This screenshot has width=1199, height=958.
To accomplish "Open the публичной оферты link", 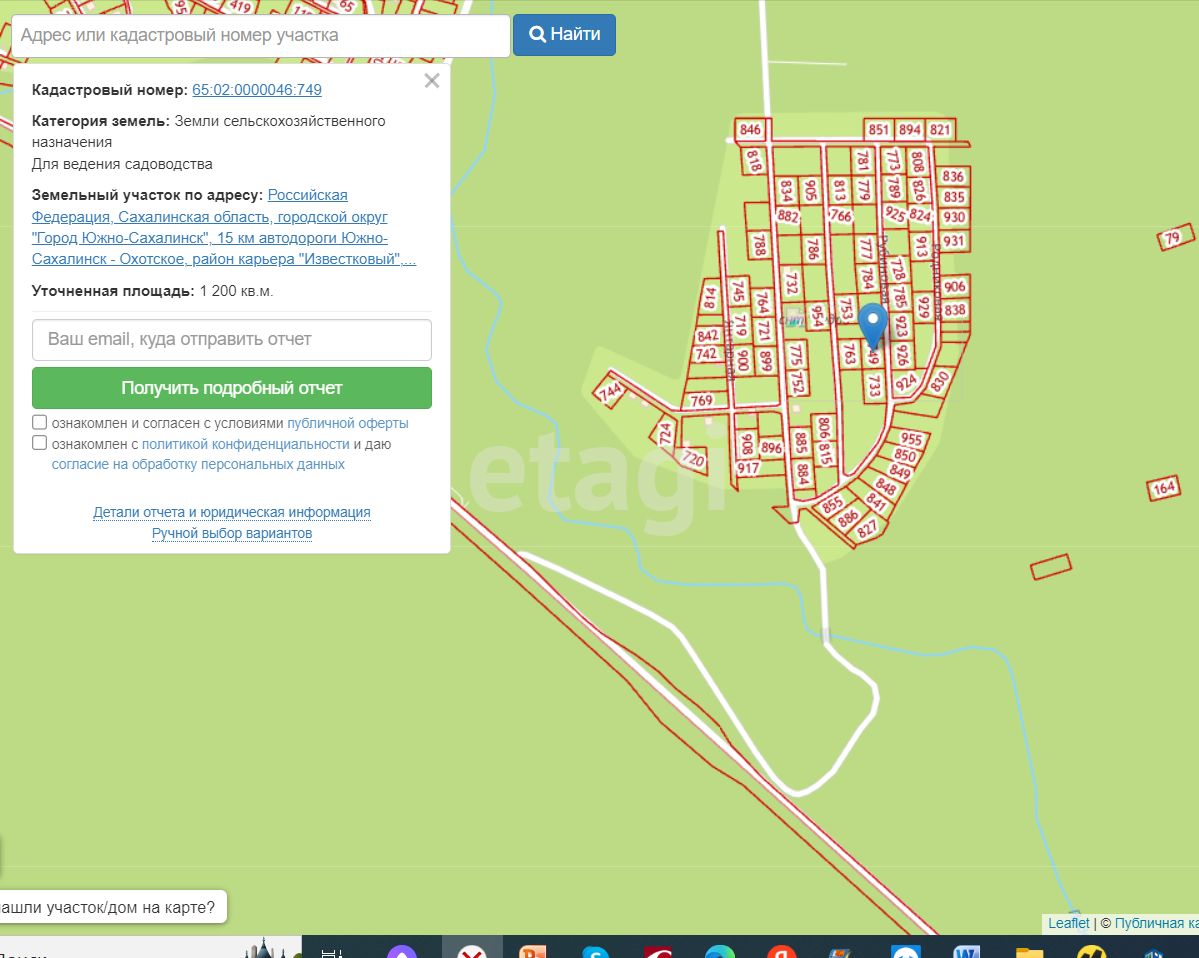I will click(x=347, y=423).
